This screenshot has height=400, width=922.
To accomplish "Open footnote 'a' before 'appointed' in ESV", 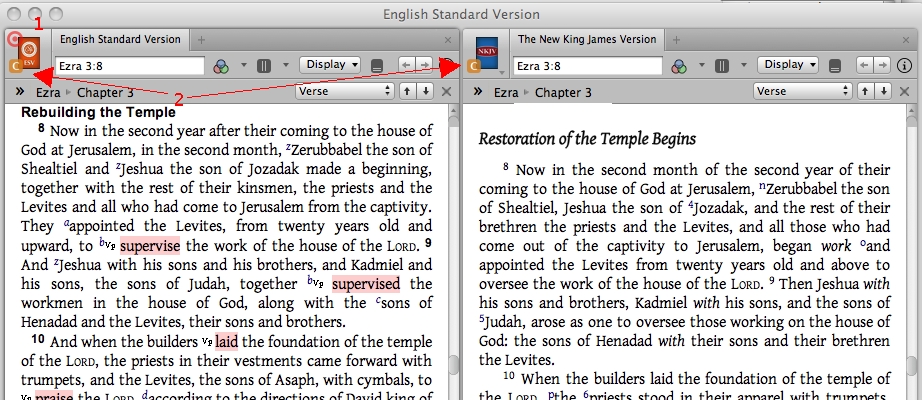I will pos(66,224).
